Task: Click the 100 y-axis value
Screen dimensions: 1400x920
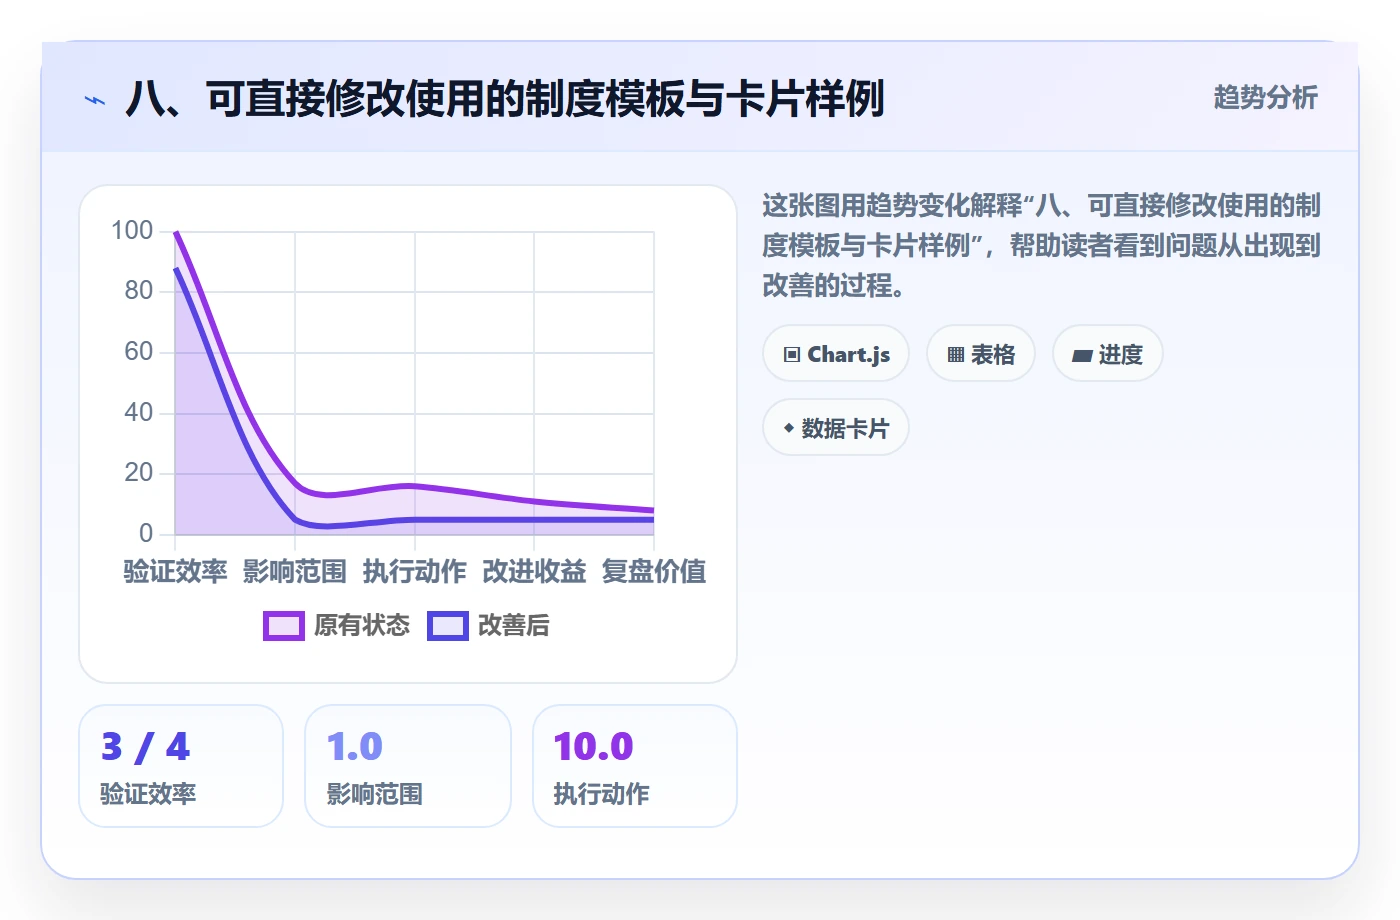Action: [x=132, y=231]
